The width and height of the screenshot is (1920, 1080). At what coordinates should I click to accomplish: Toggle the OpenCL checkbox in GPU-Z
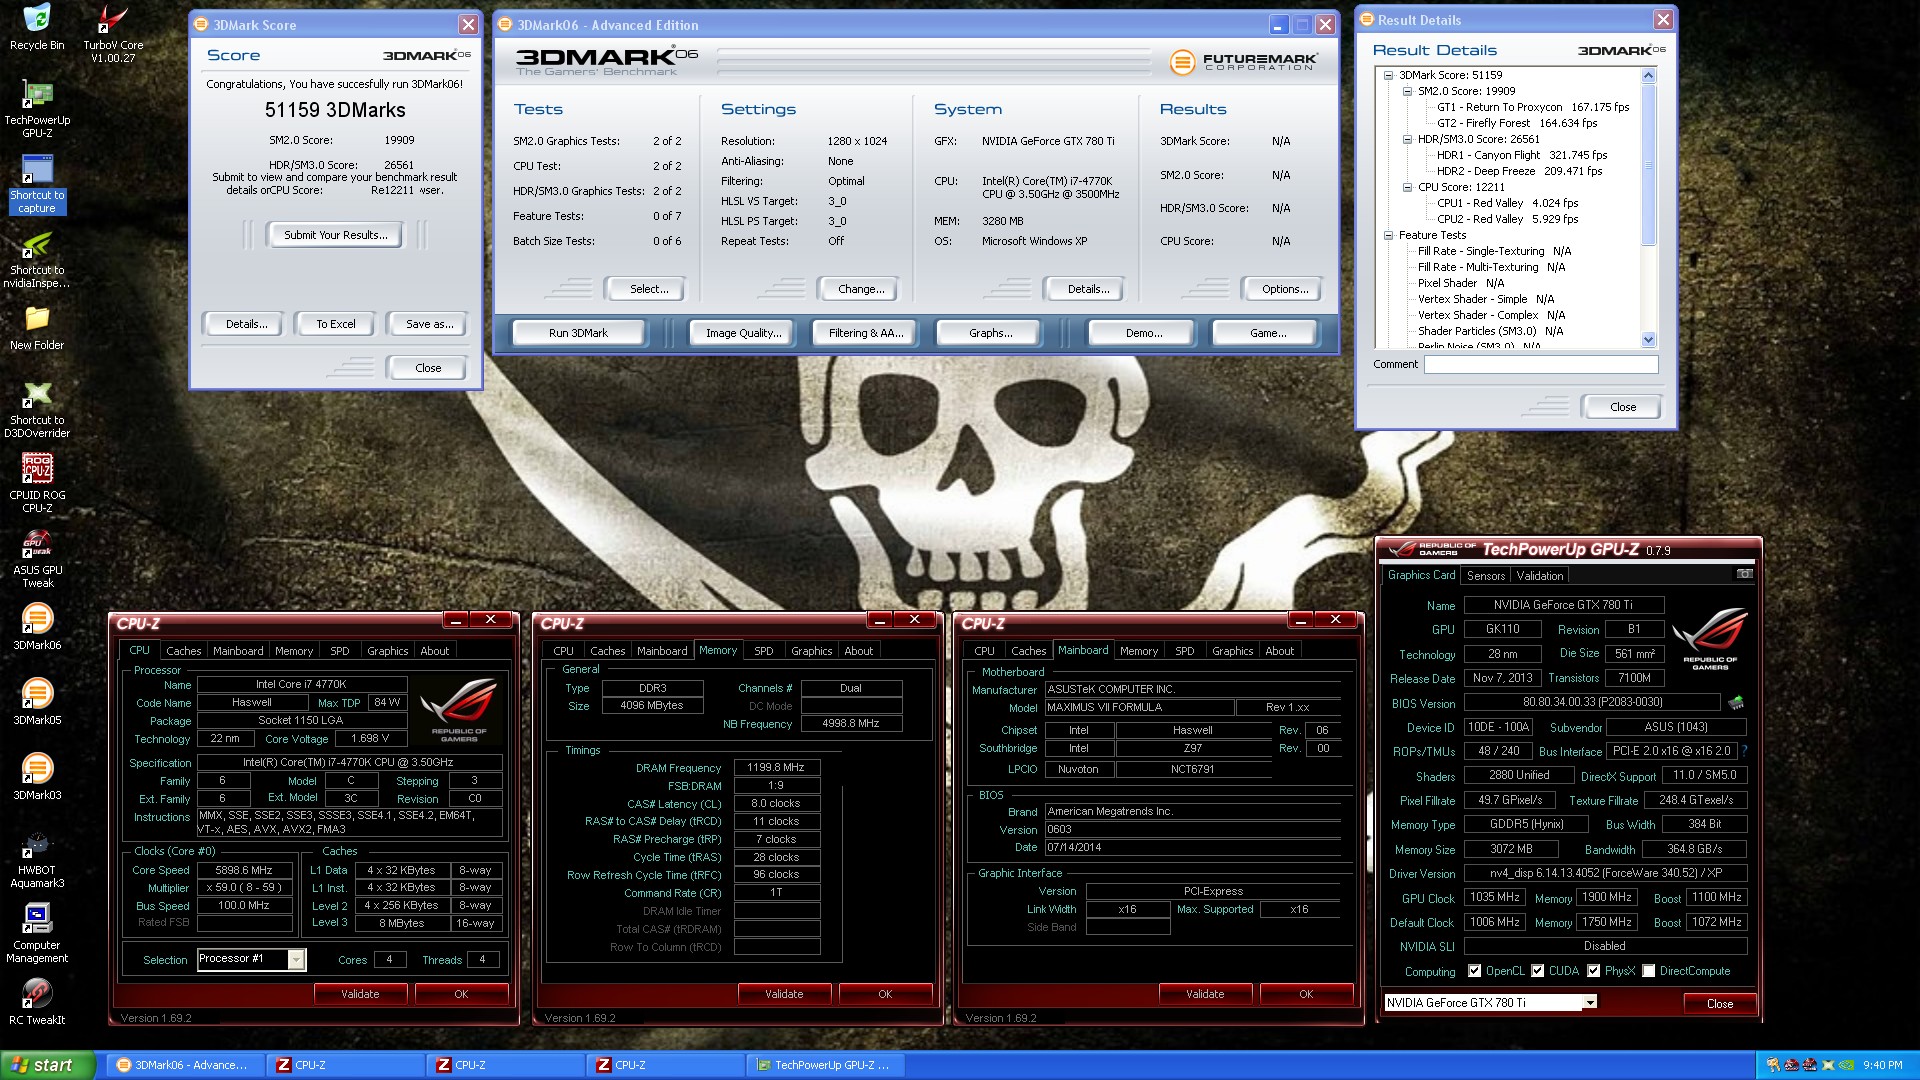click(x=1474, y=971)
